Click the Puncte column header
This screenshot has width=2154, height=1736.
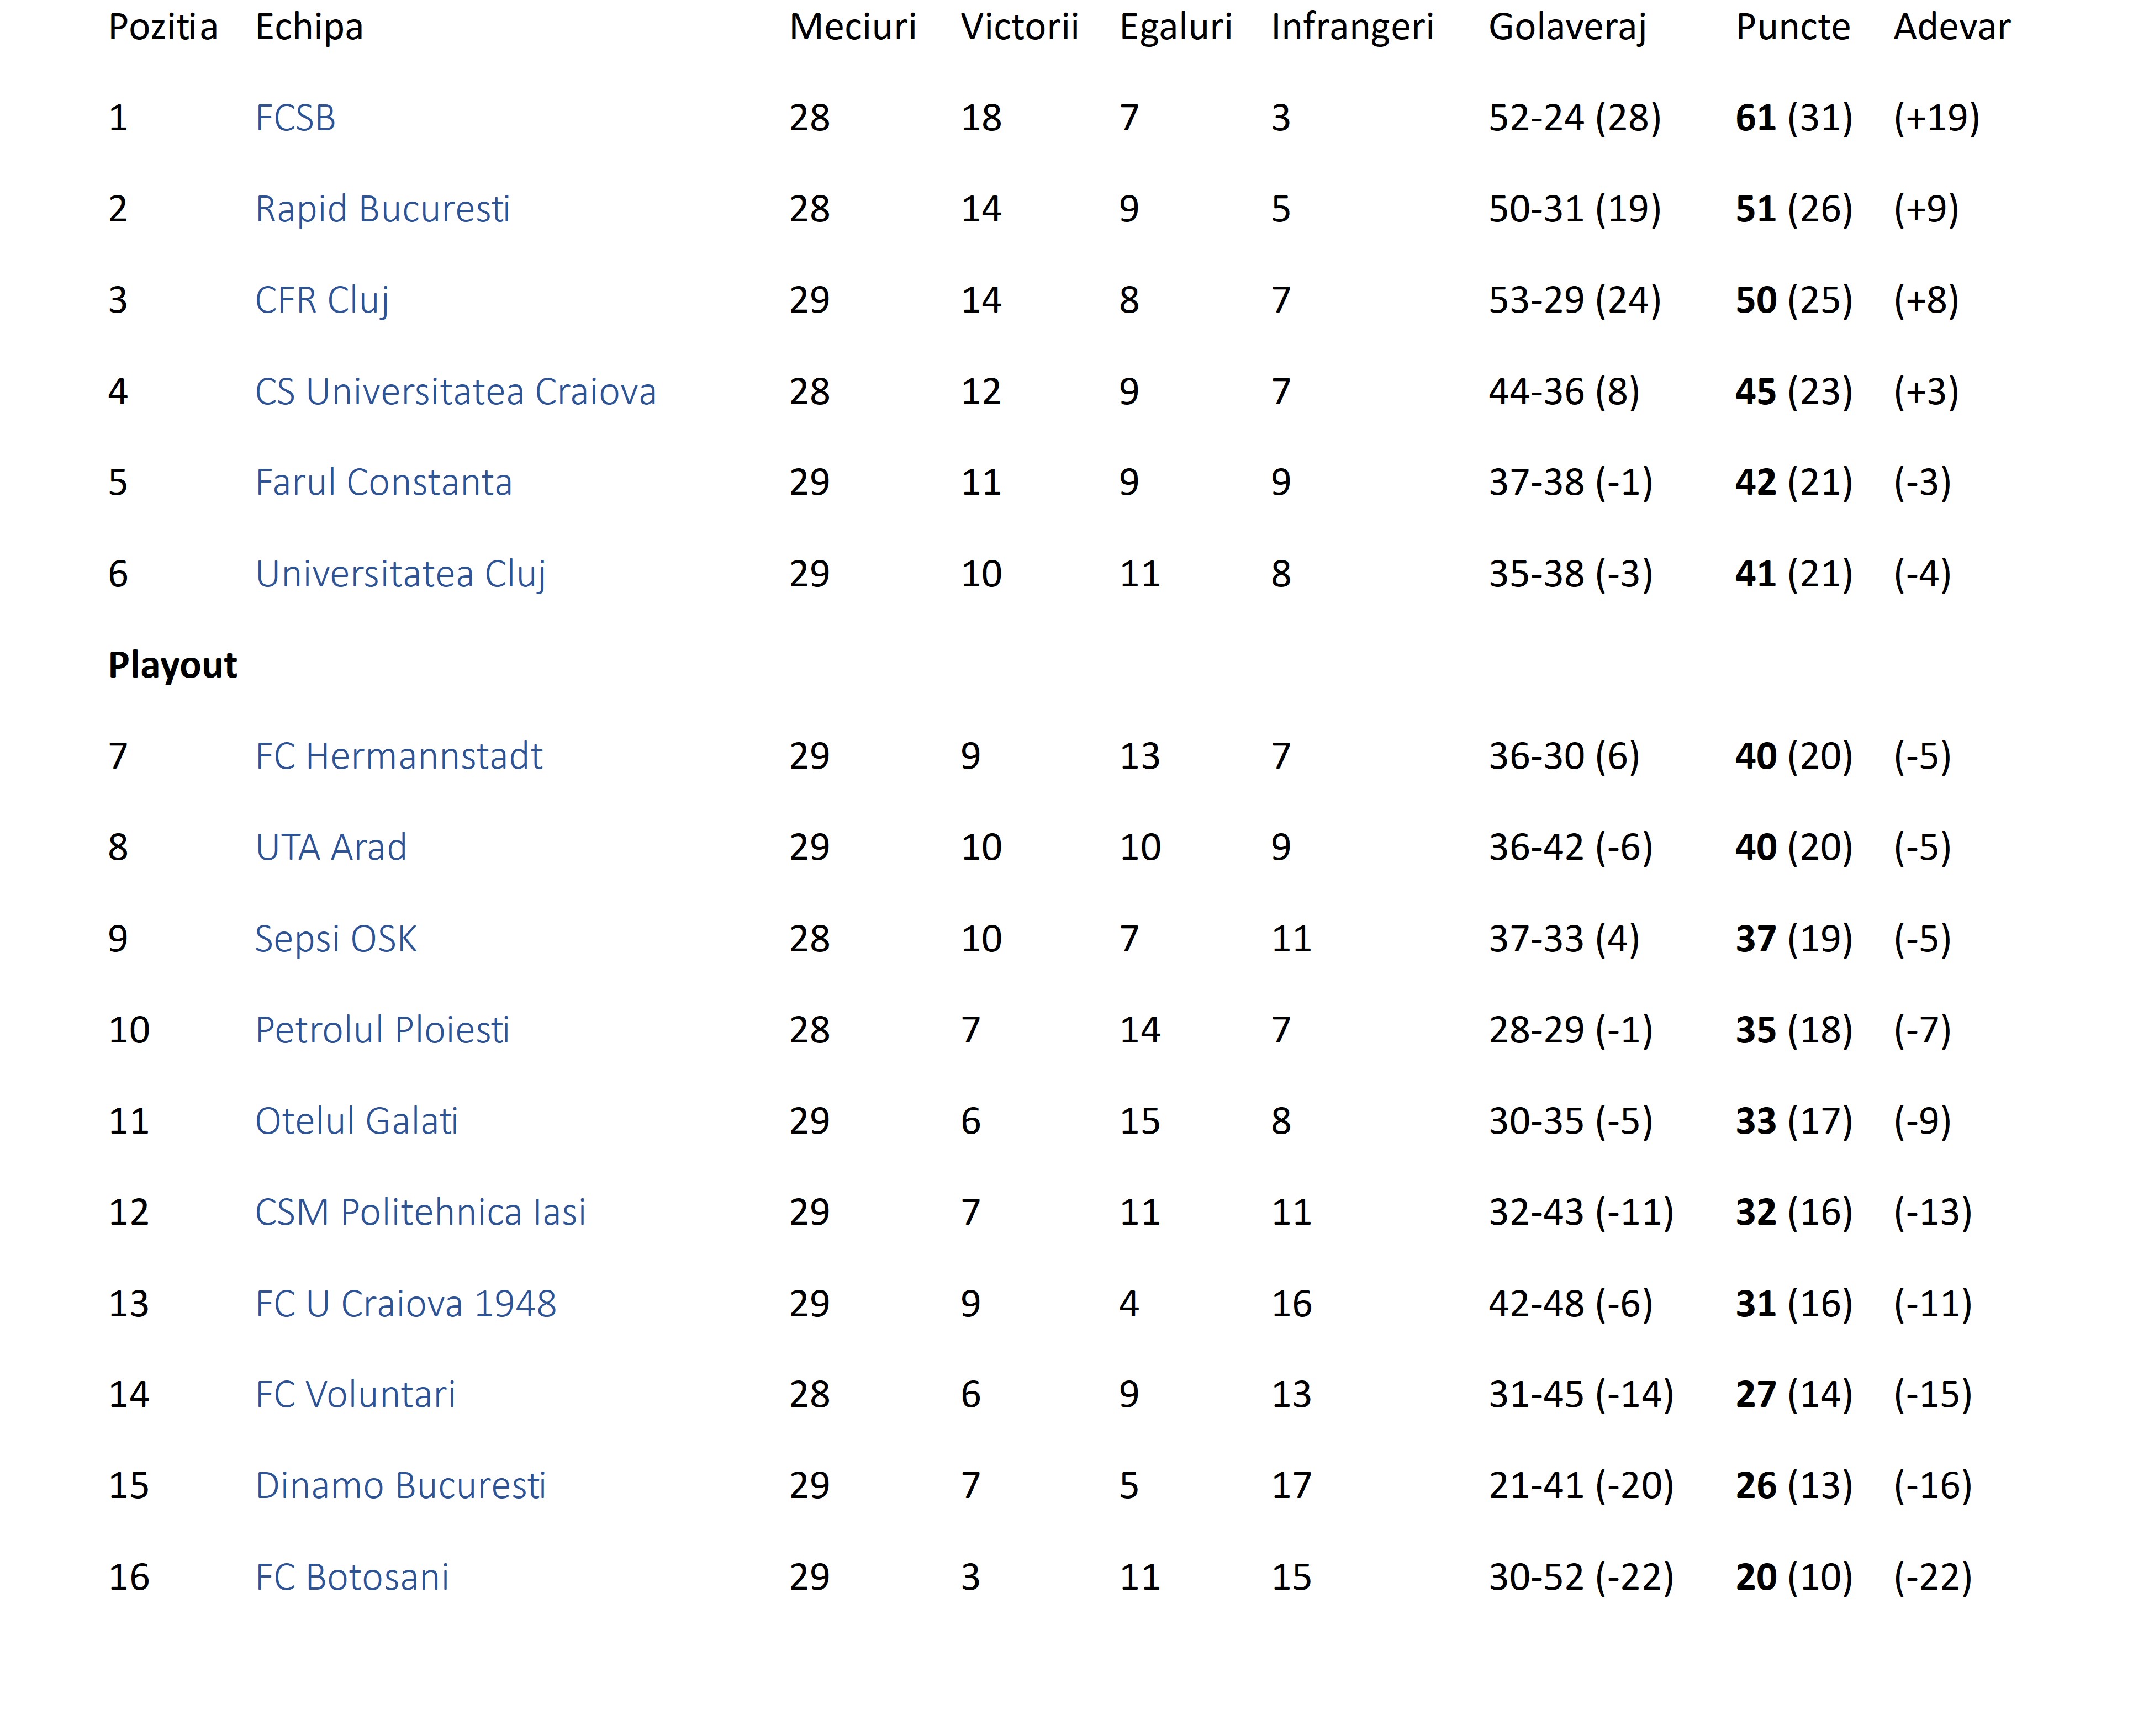1792,27
